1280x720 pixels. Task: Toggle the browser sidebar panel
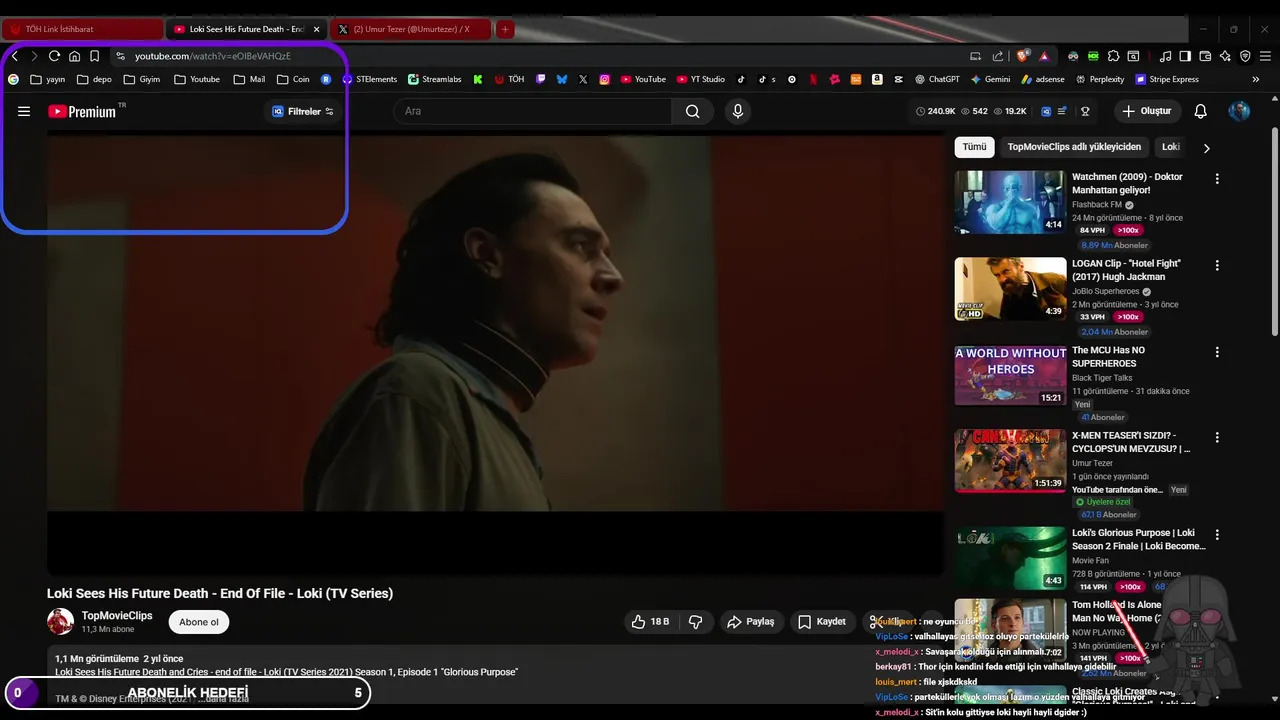point(1185,56)
